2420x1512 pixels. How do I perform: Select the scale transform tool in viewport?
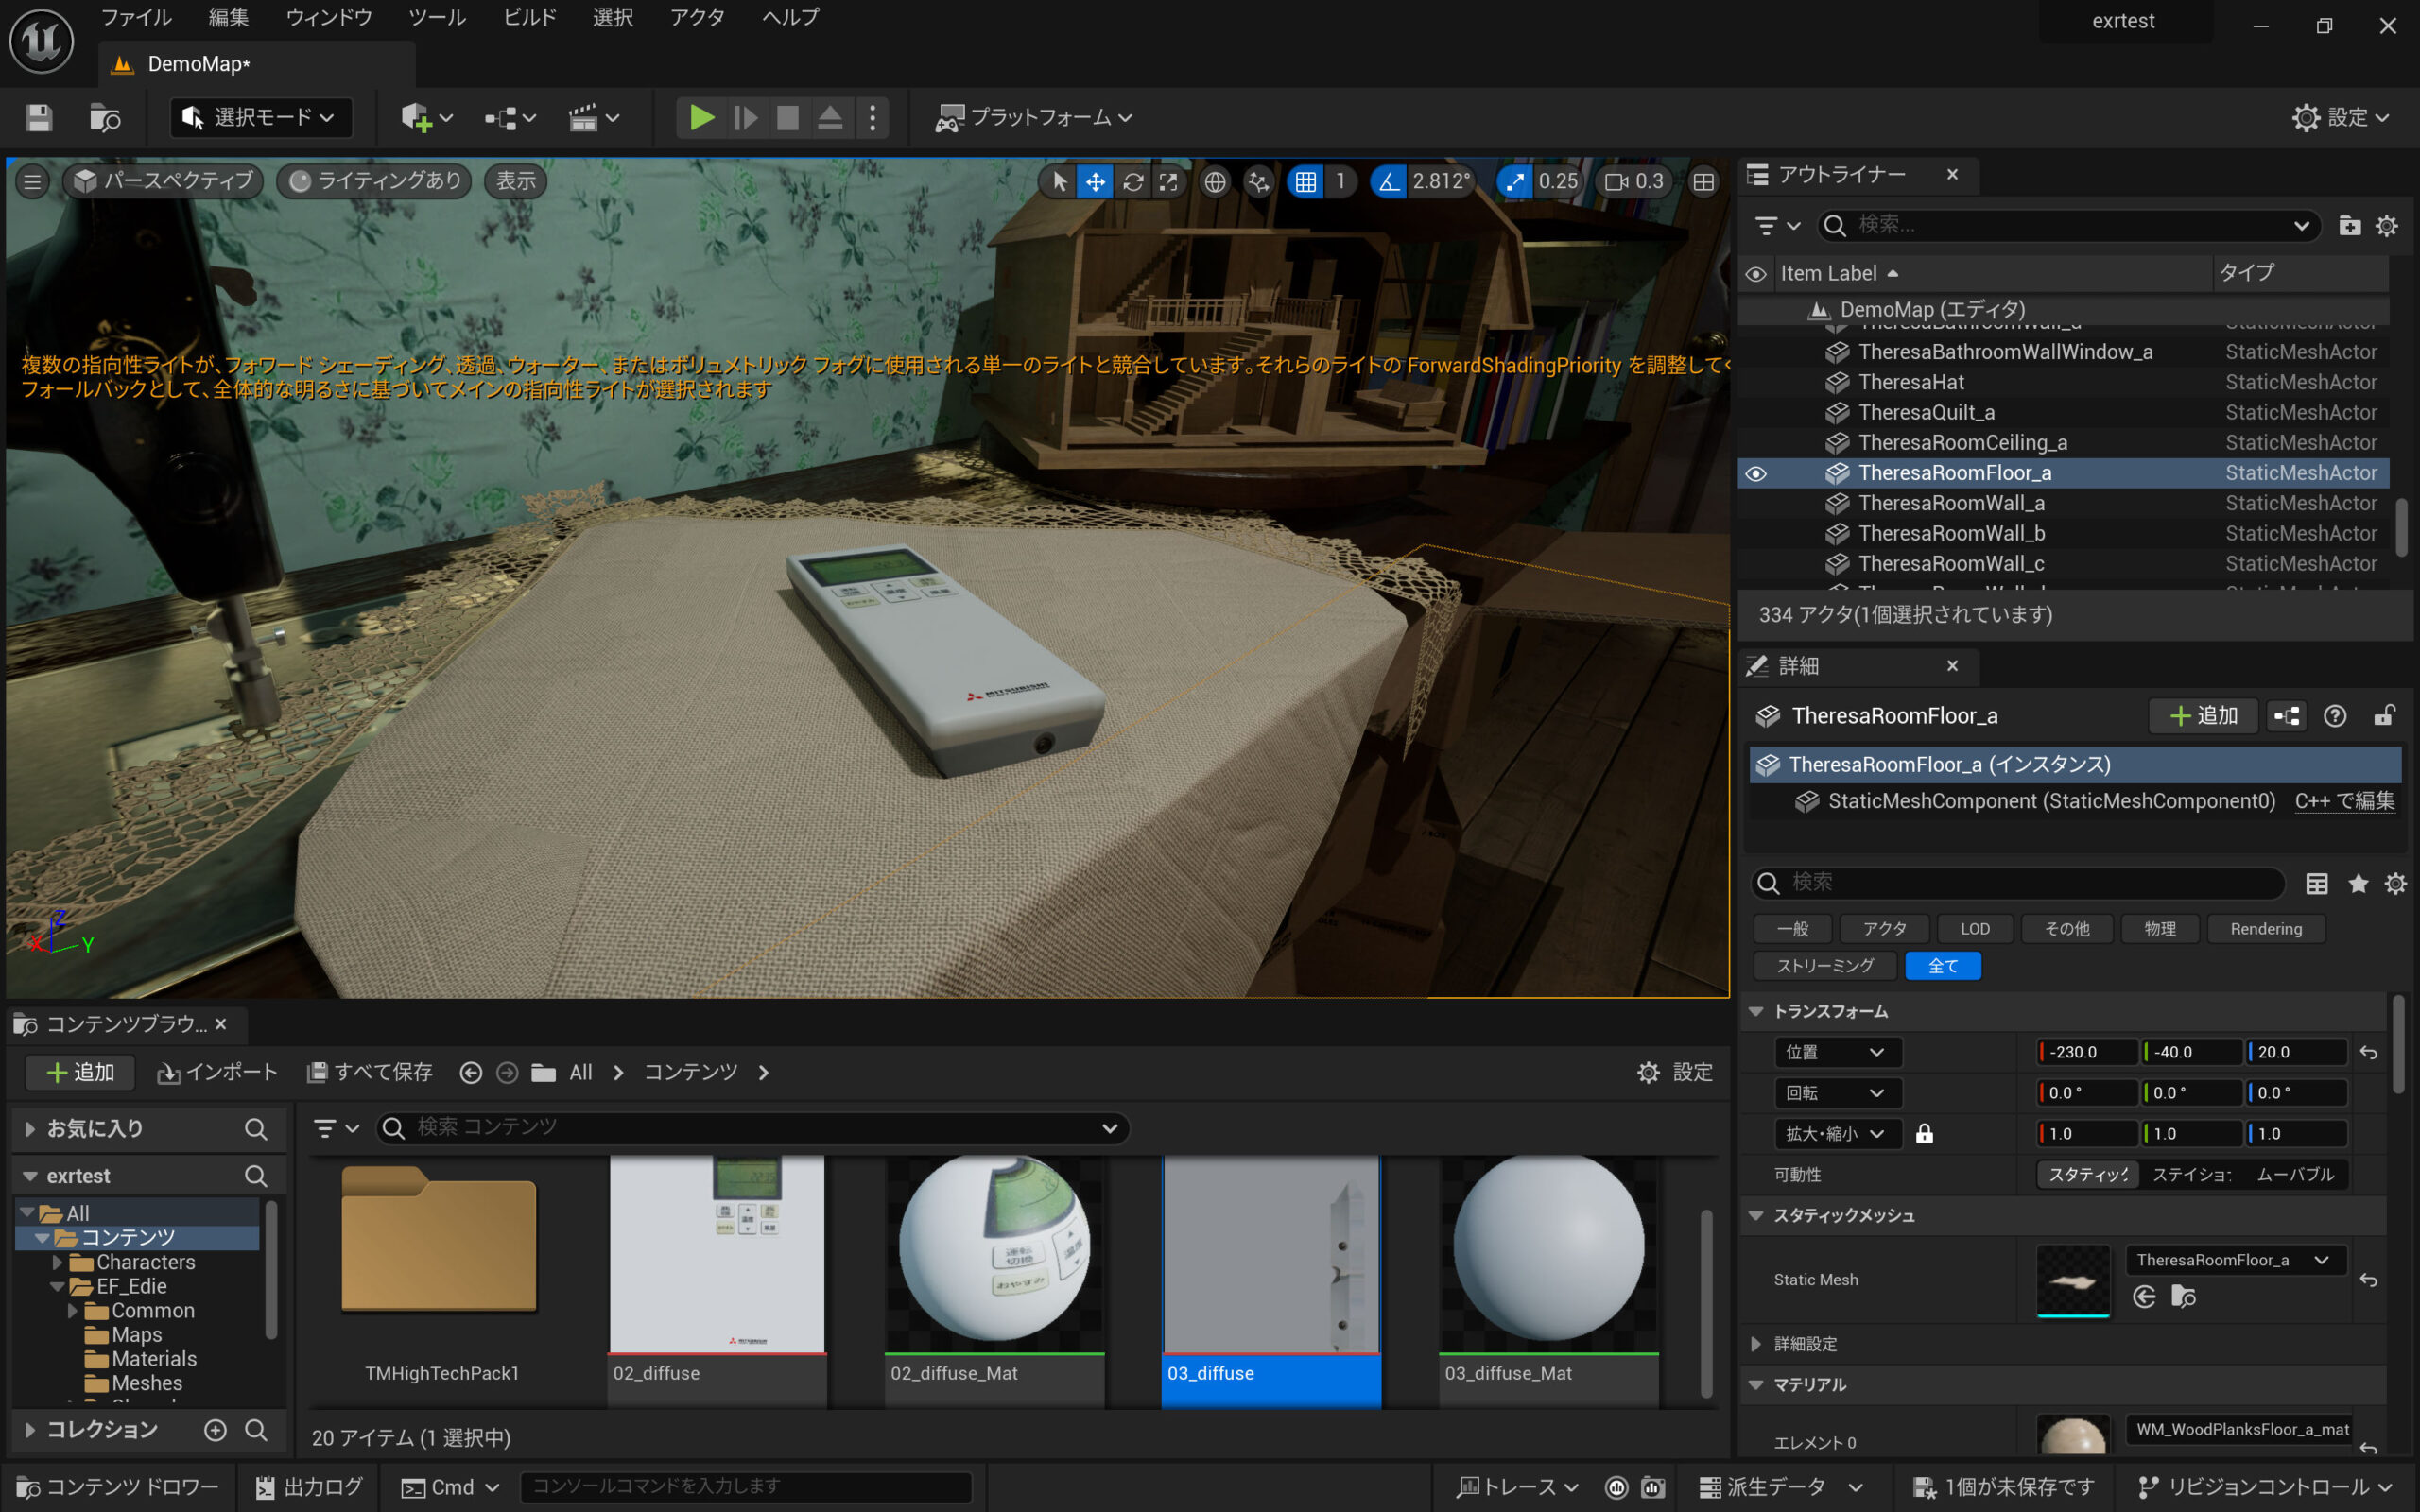point(1168,181)
